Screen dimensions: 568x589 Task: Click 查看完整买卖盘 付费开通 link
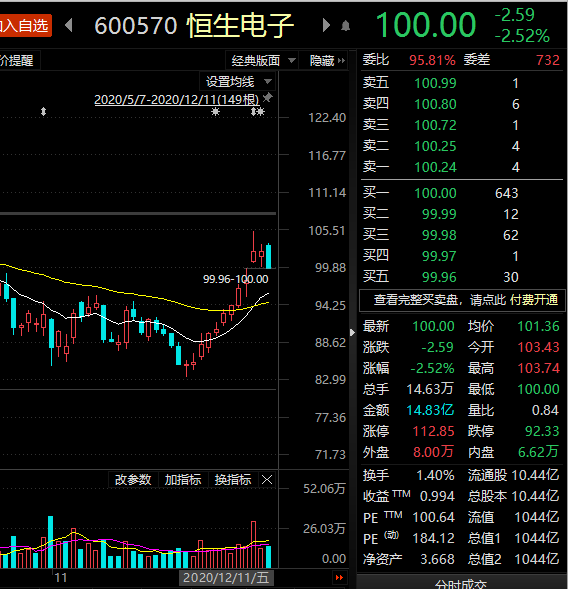tap(462, 300)
